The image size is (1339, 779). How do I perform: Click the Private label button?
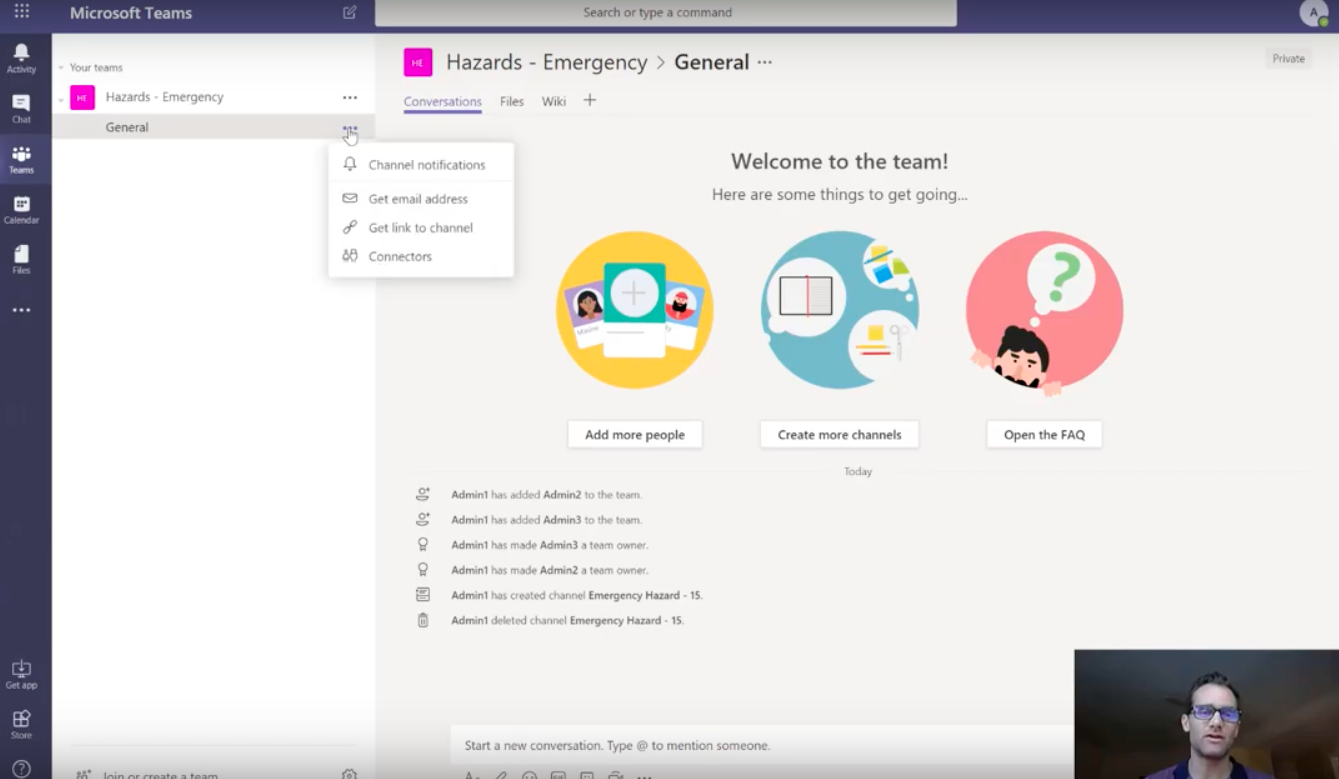tap(1288, 59)
